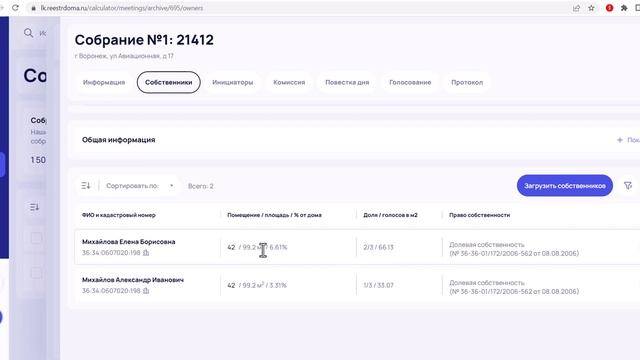This screenshot has width=640, height=360.
Task: Click the owner name Михайлова Елена Борисовна
Action: point(129,242)
